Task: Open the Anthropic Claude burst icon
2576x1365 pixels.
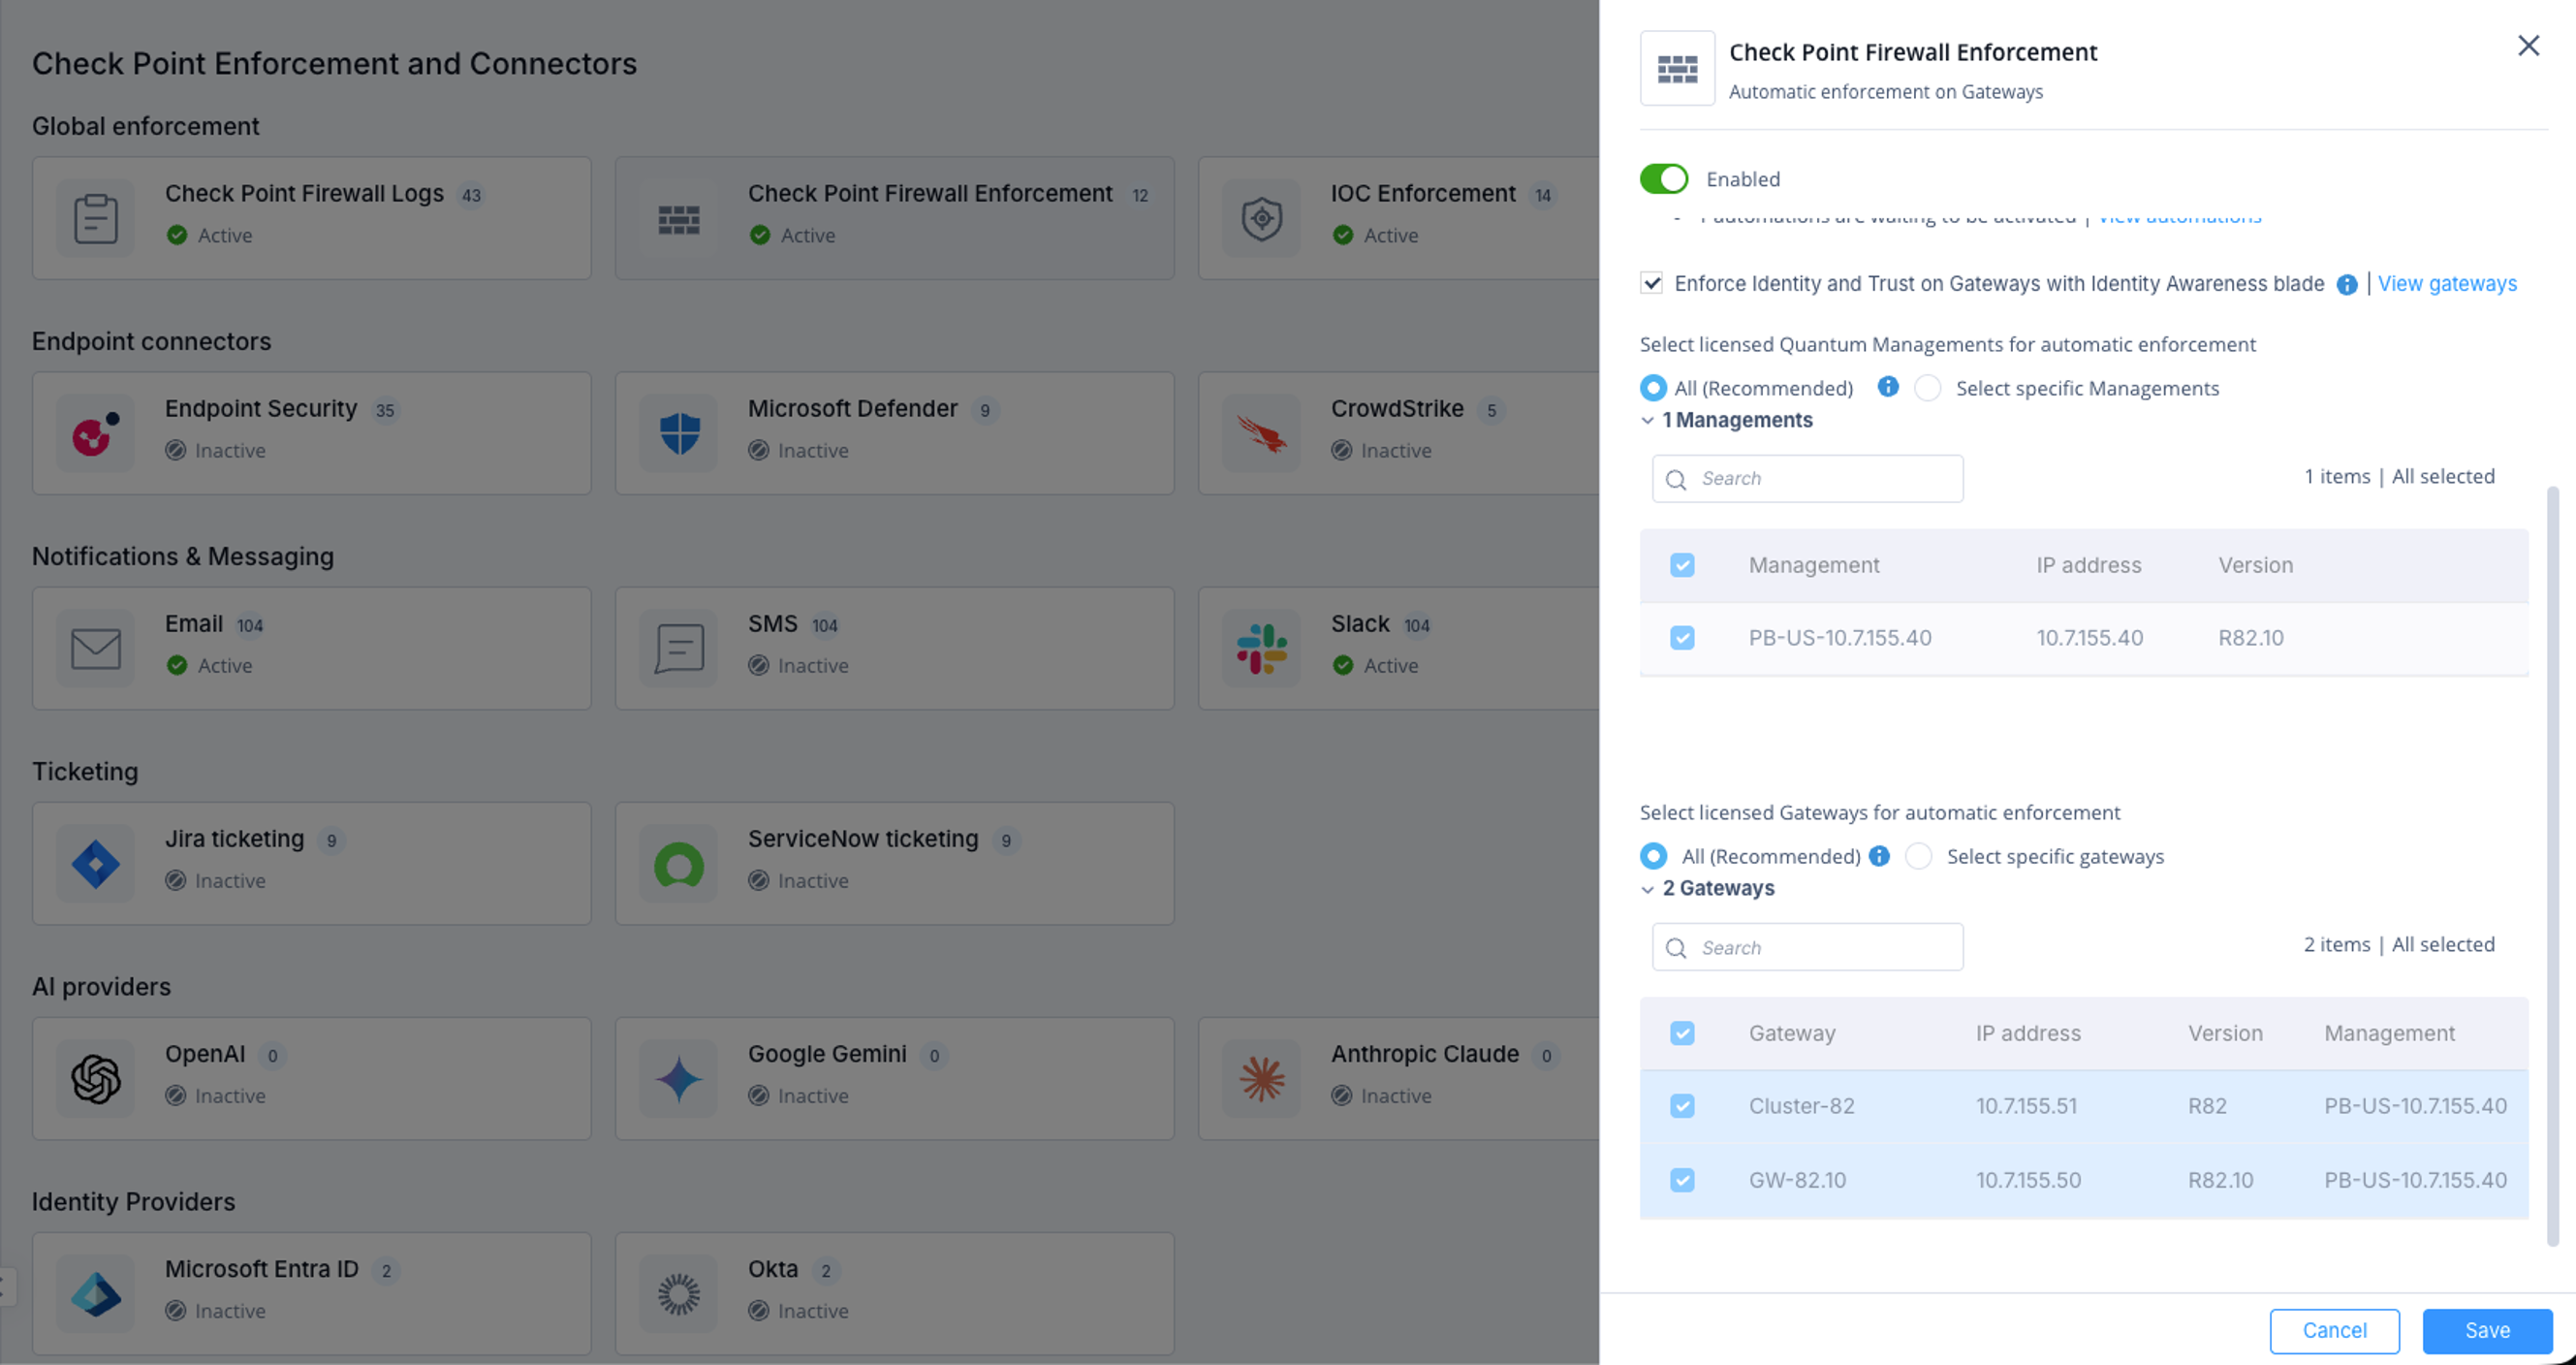Action: (x=1262, y=1078)
